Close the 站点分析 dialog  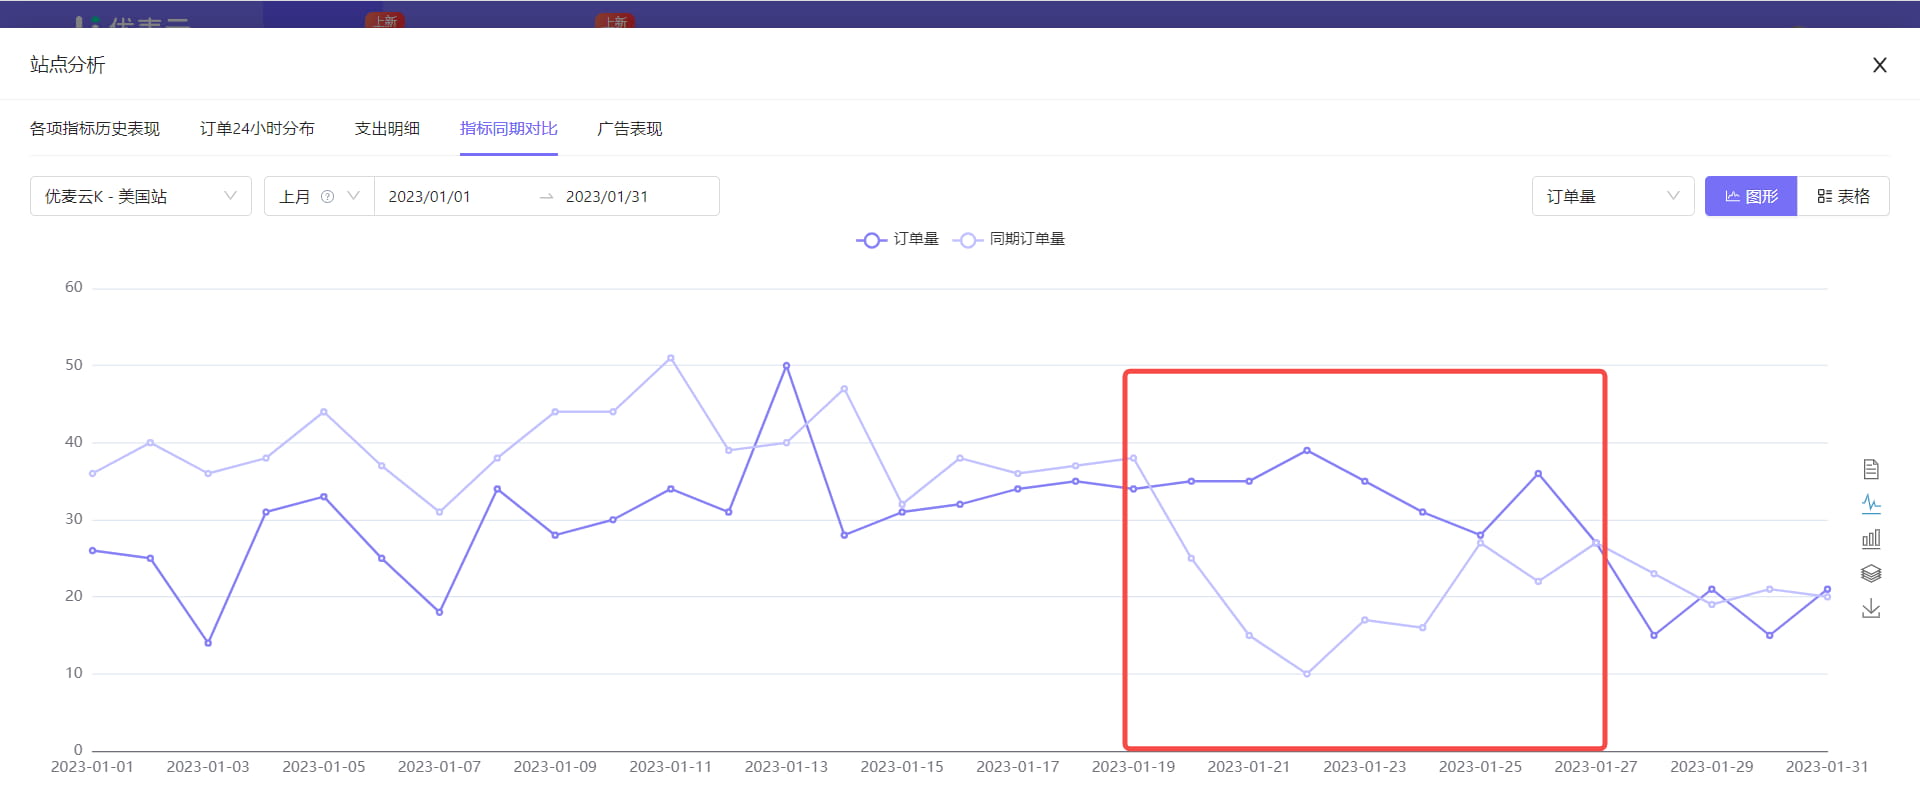click(x=1880, y=65)
